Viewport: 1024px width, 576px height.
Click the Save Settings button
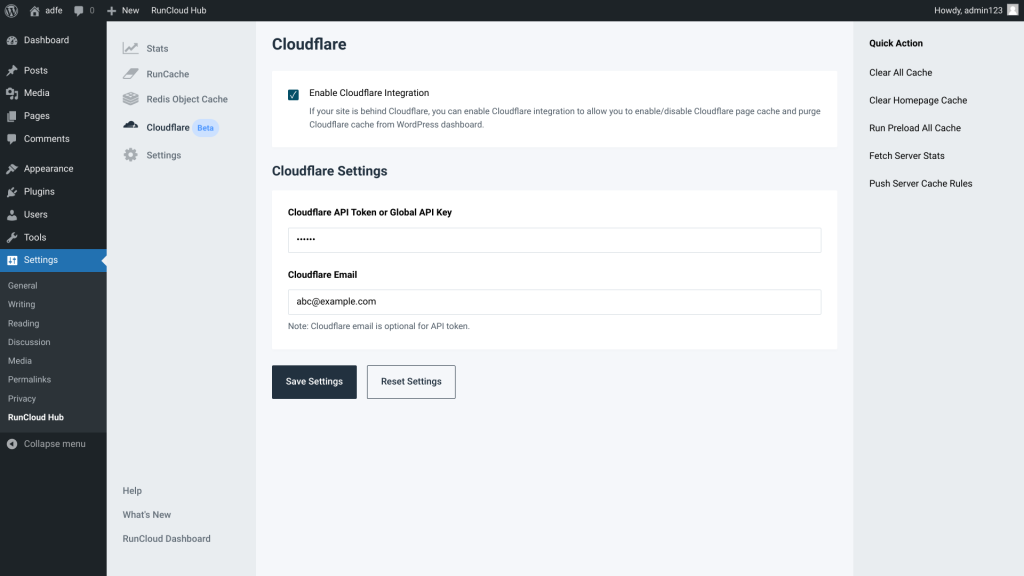click(x=314, y=381)
